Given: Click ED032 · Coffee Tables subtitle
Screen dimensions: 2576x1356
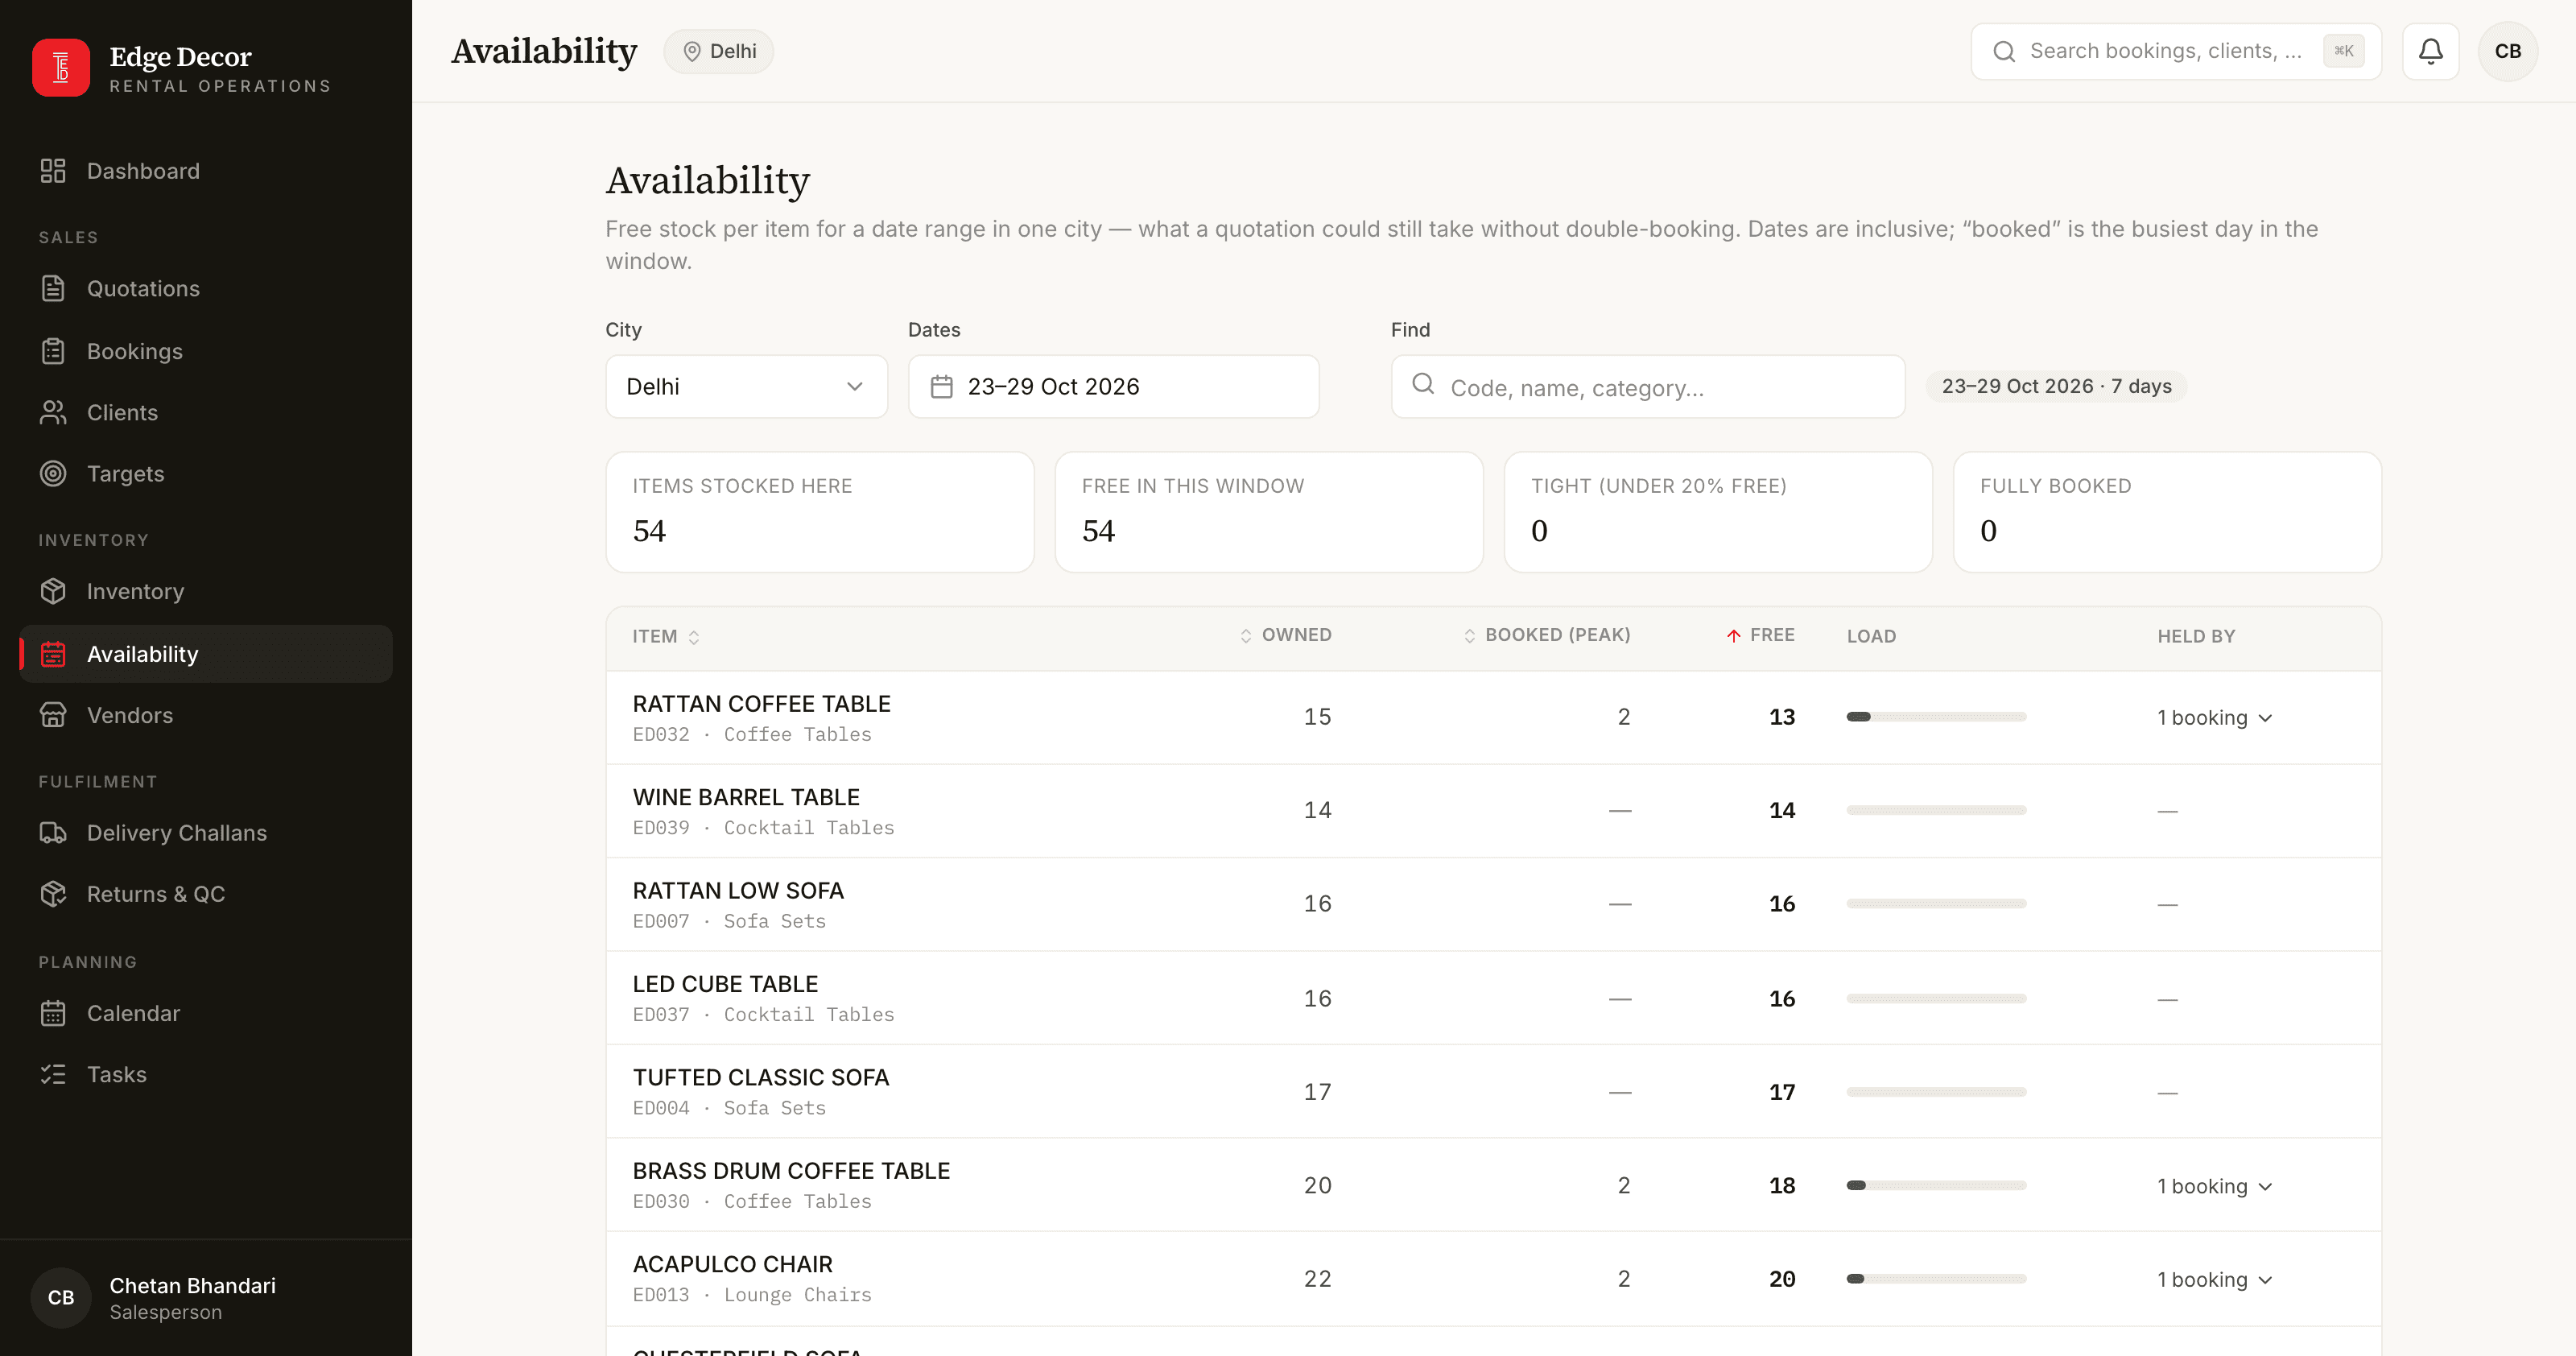Looking at the screenshot, I should click(x=752, y=734).
